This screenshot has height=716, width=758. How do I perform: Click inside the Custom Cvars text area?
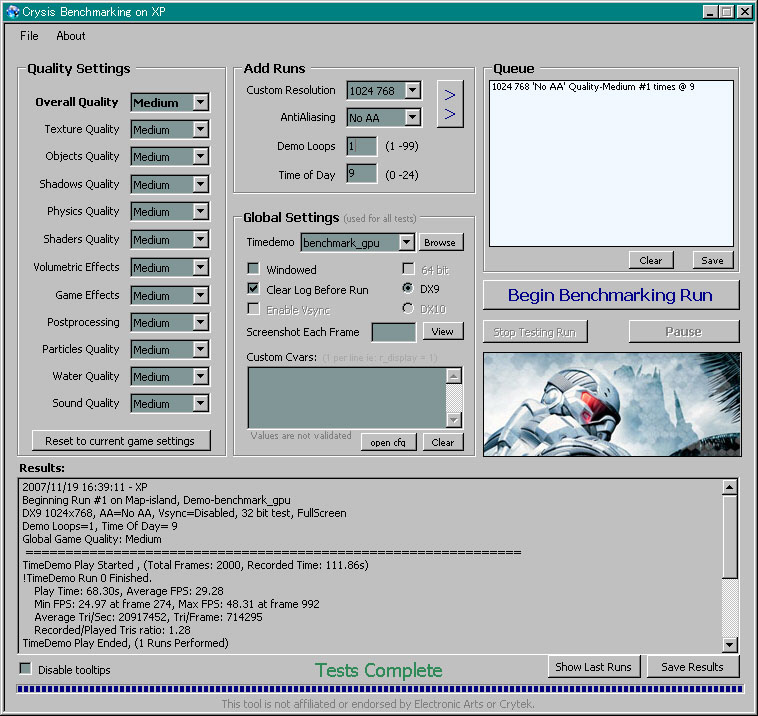(x=347, y=398)
